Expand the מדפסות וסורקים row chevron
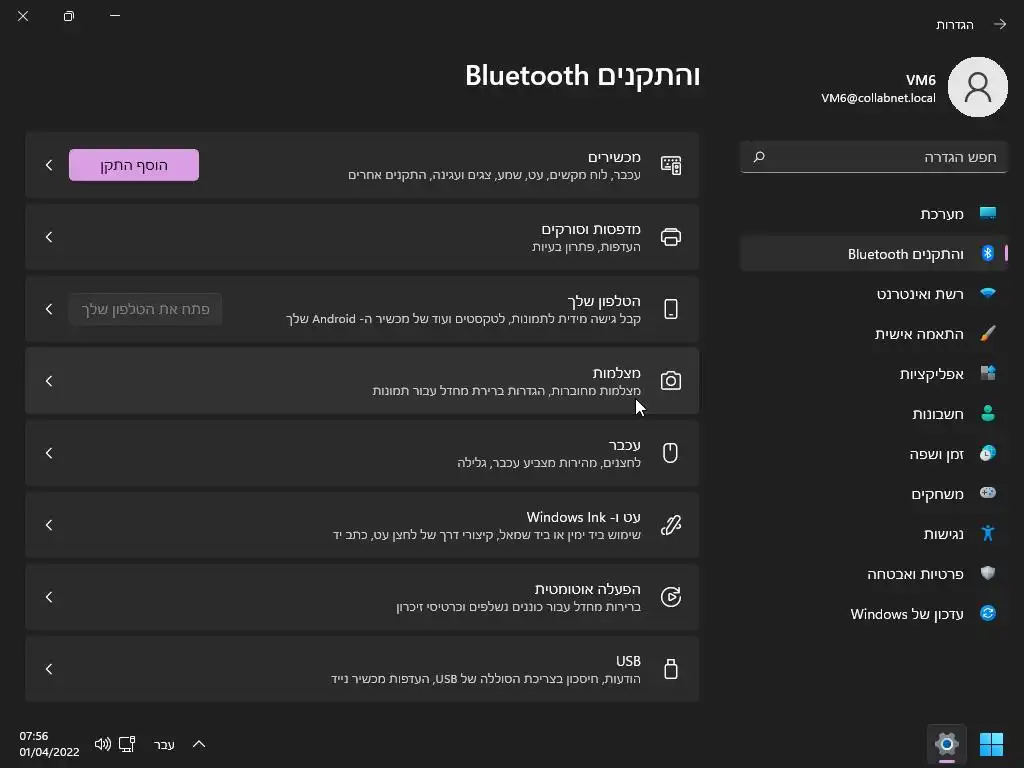 point(49,237)
